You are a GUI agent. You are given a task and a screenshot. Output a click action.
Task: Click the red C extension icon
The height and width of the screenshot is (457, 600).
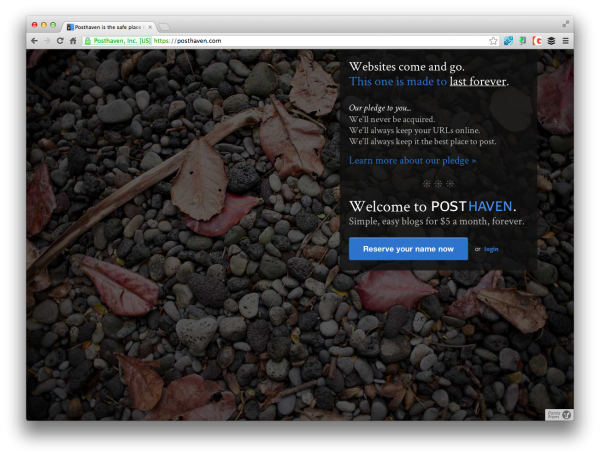click(537, 41)
